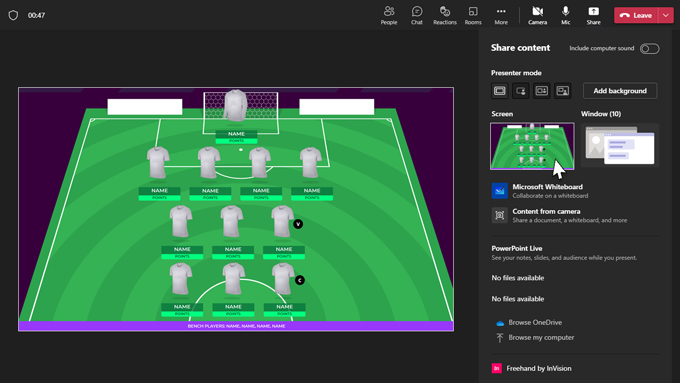Click the vice-captain V badge
This screenshot has width=680, height=383.
[298, 224]
